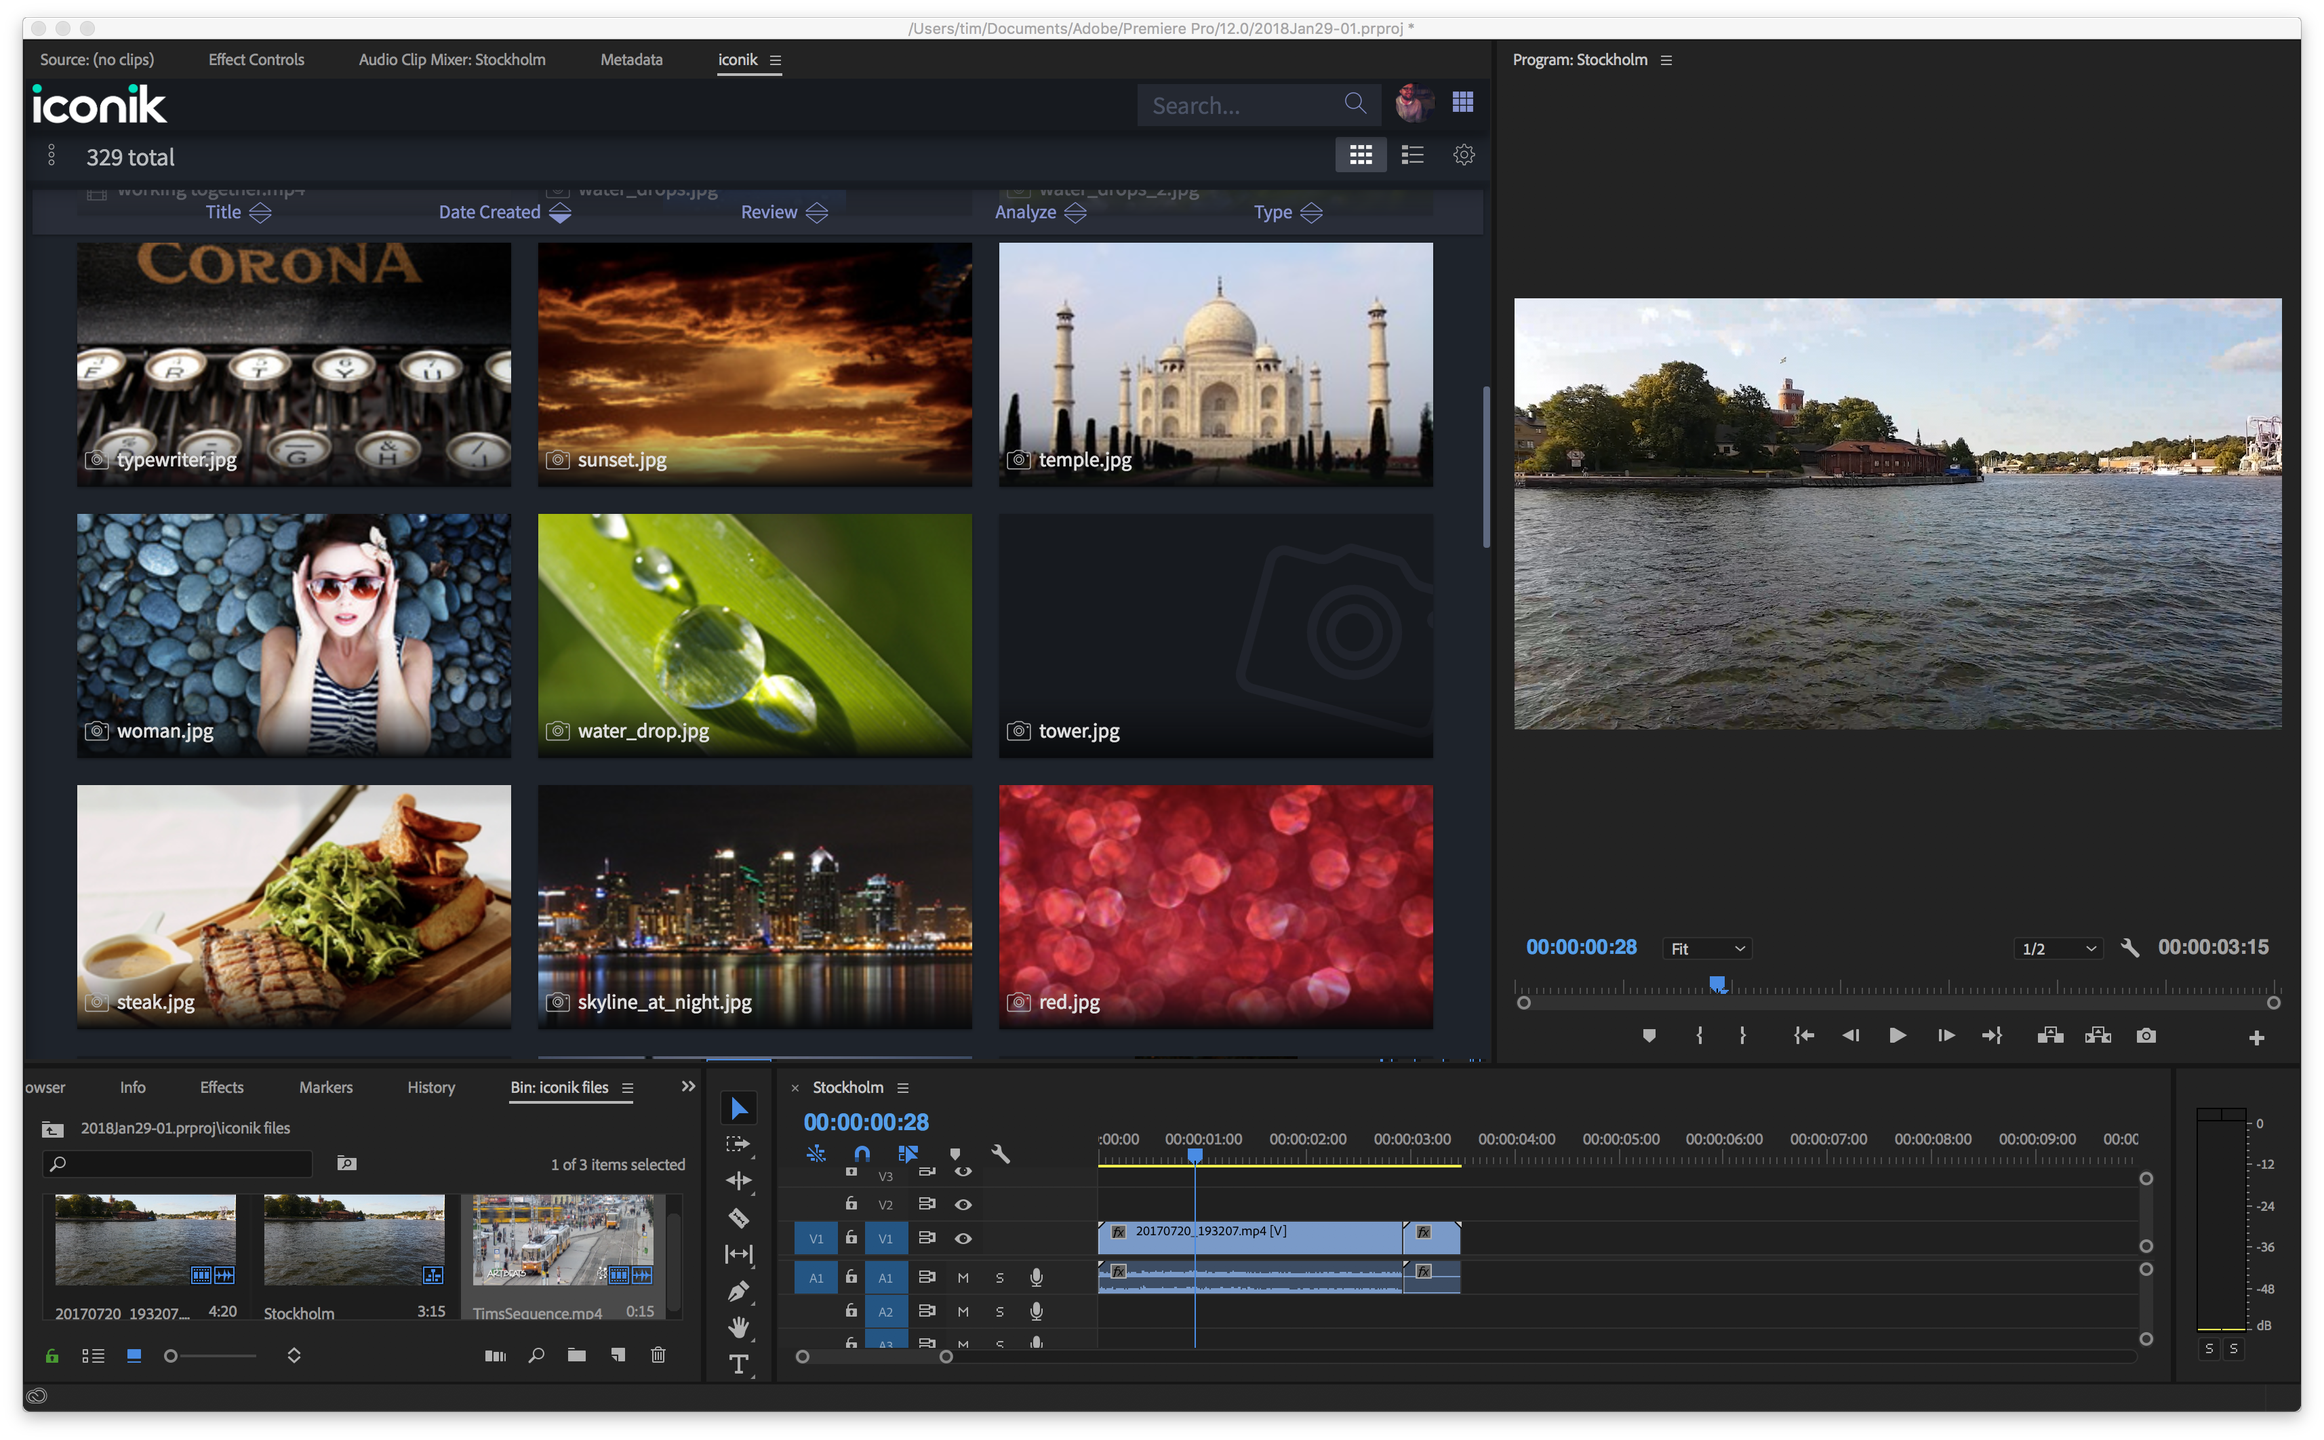Open the temple.jpg thumbnail
This screenshot has height=1440, width=2324.
tap(1215, 364)
